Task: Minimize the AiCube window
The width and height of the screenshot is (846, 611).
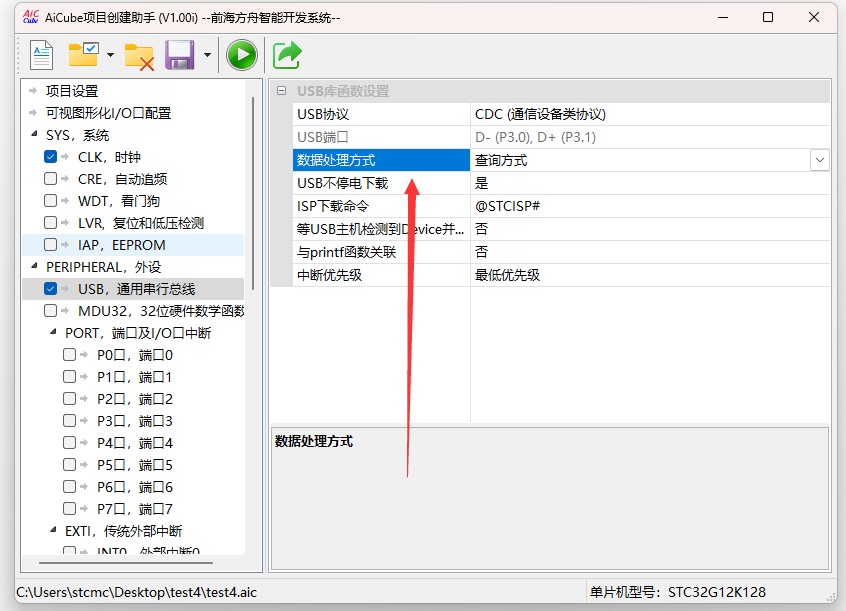Action: coord(723,17)
